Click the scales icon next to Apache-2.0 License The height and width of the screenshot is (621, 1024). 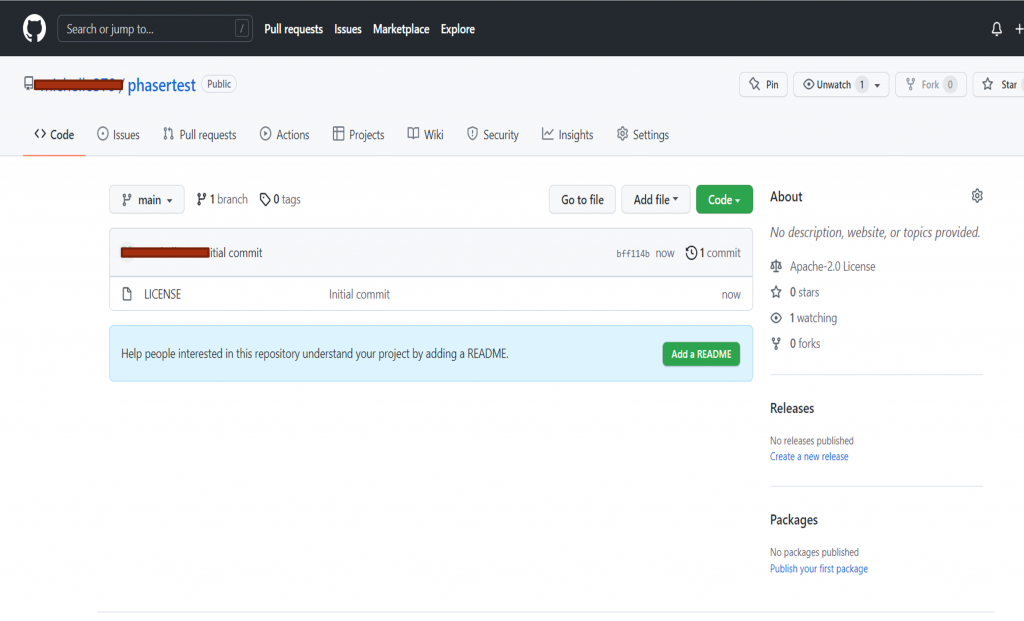(x=776, y=266)
